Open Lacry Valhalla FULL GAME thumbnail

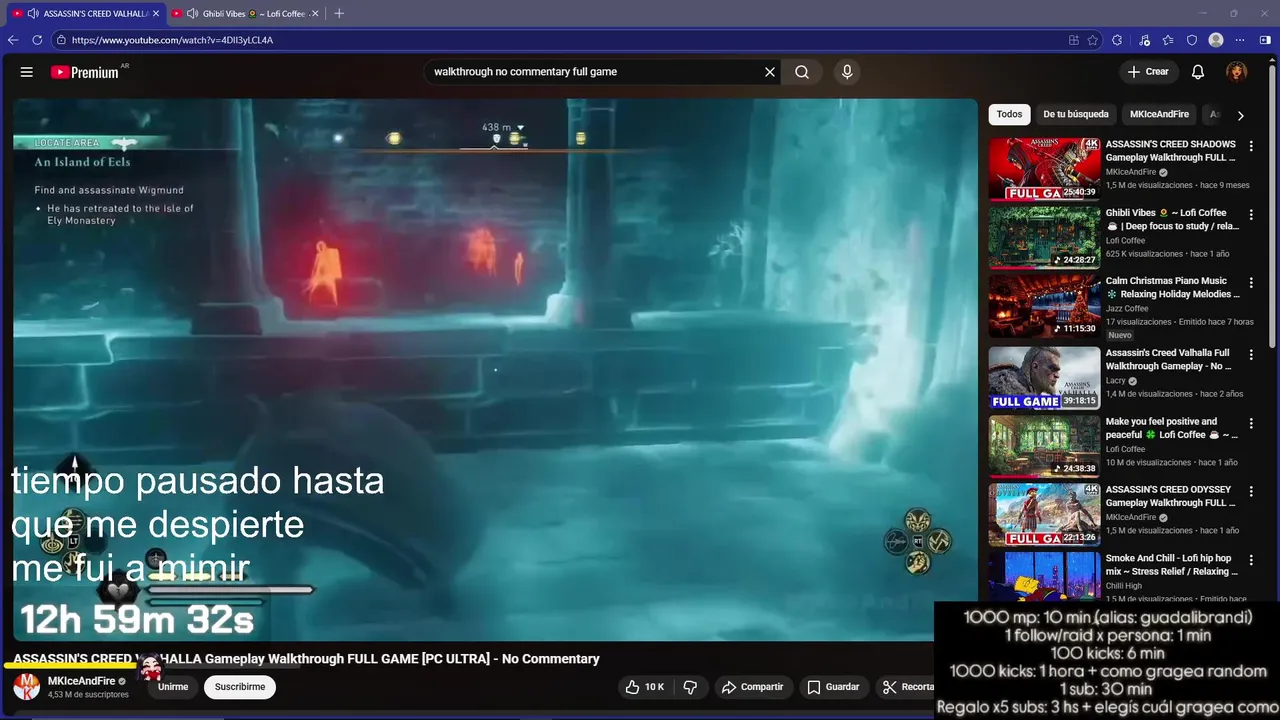tap(1044, 378)
